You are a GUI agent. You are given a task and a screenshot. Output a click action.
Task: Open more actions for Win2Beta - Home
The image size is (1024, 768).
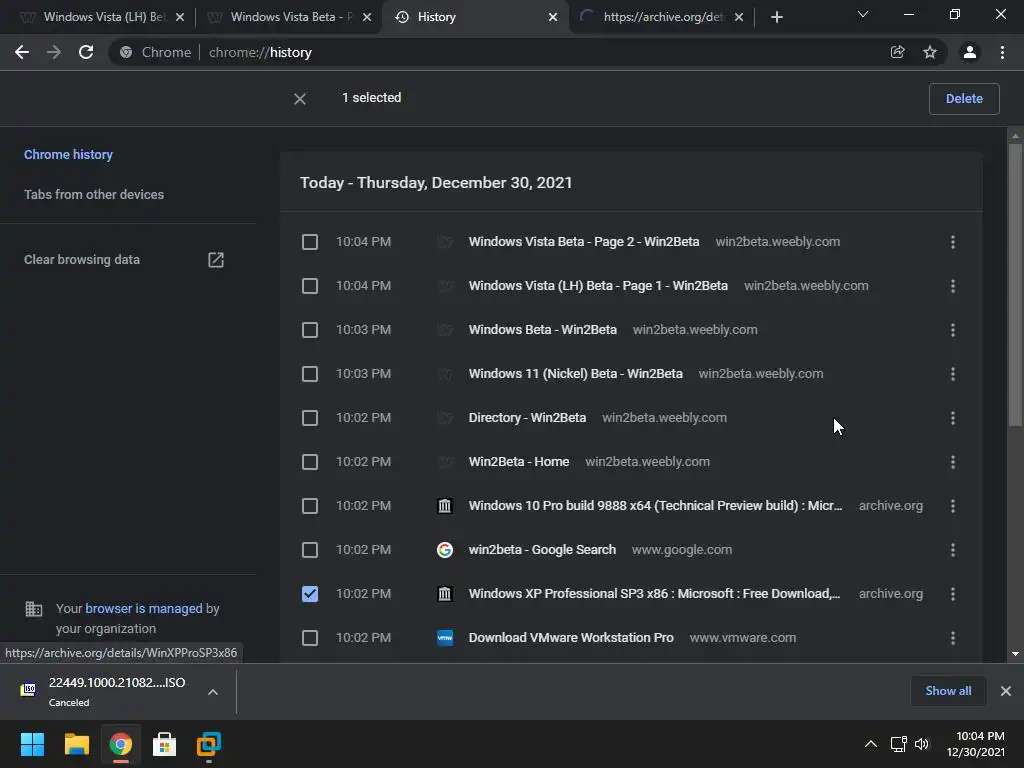coord(953,462)
